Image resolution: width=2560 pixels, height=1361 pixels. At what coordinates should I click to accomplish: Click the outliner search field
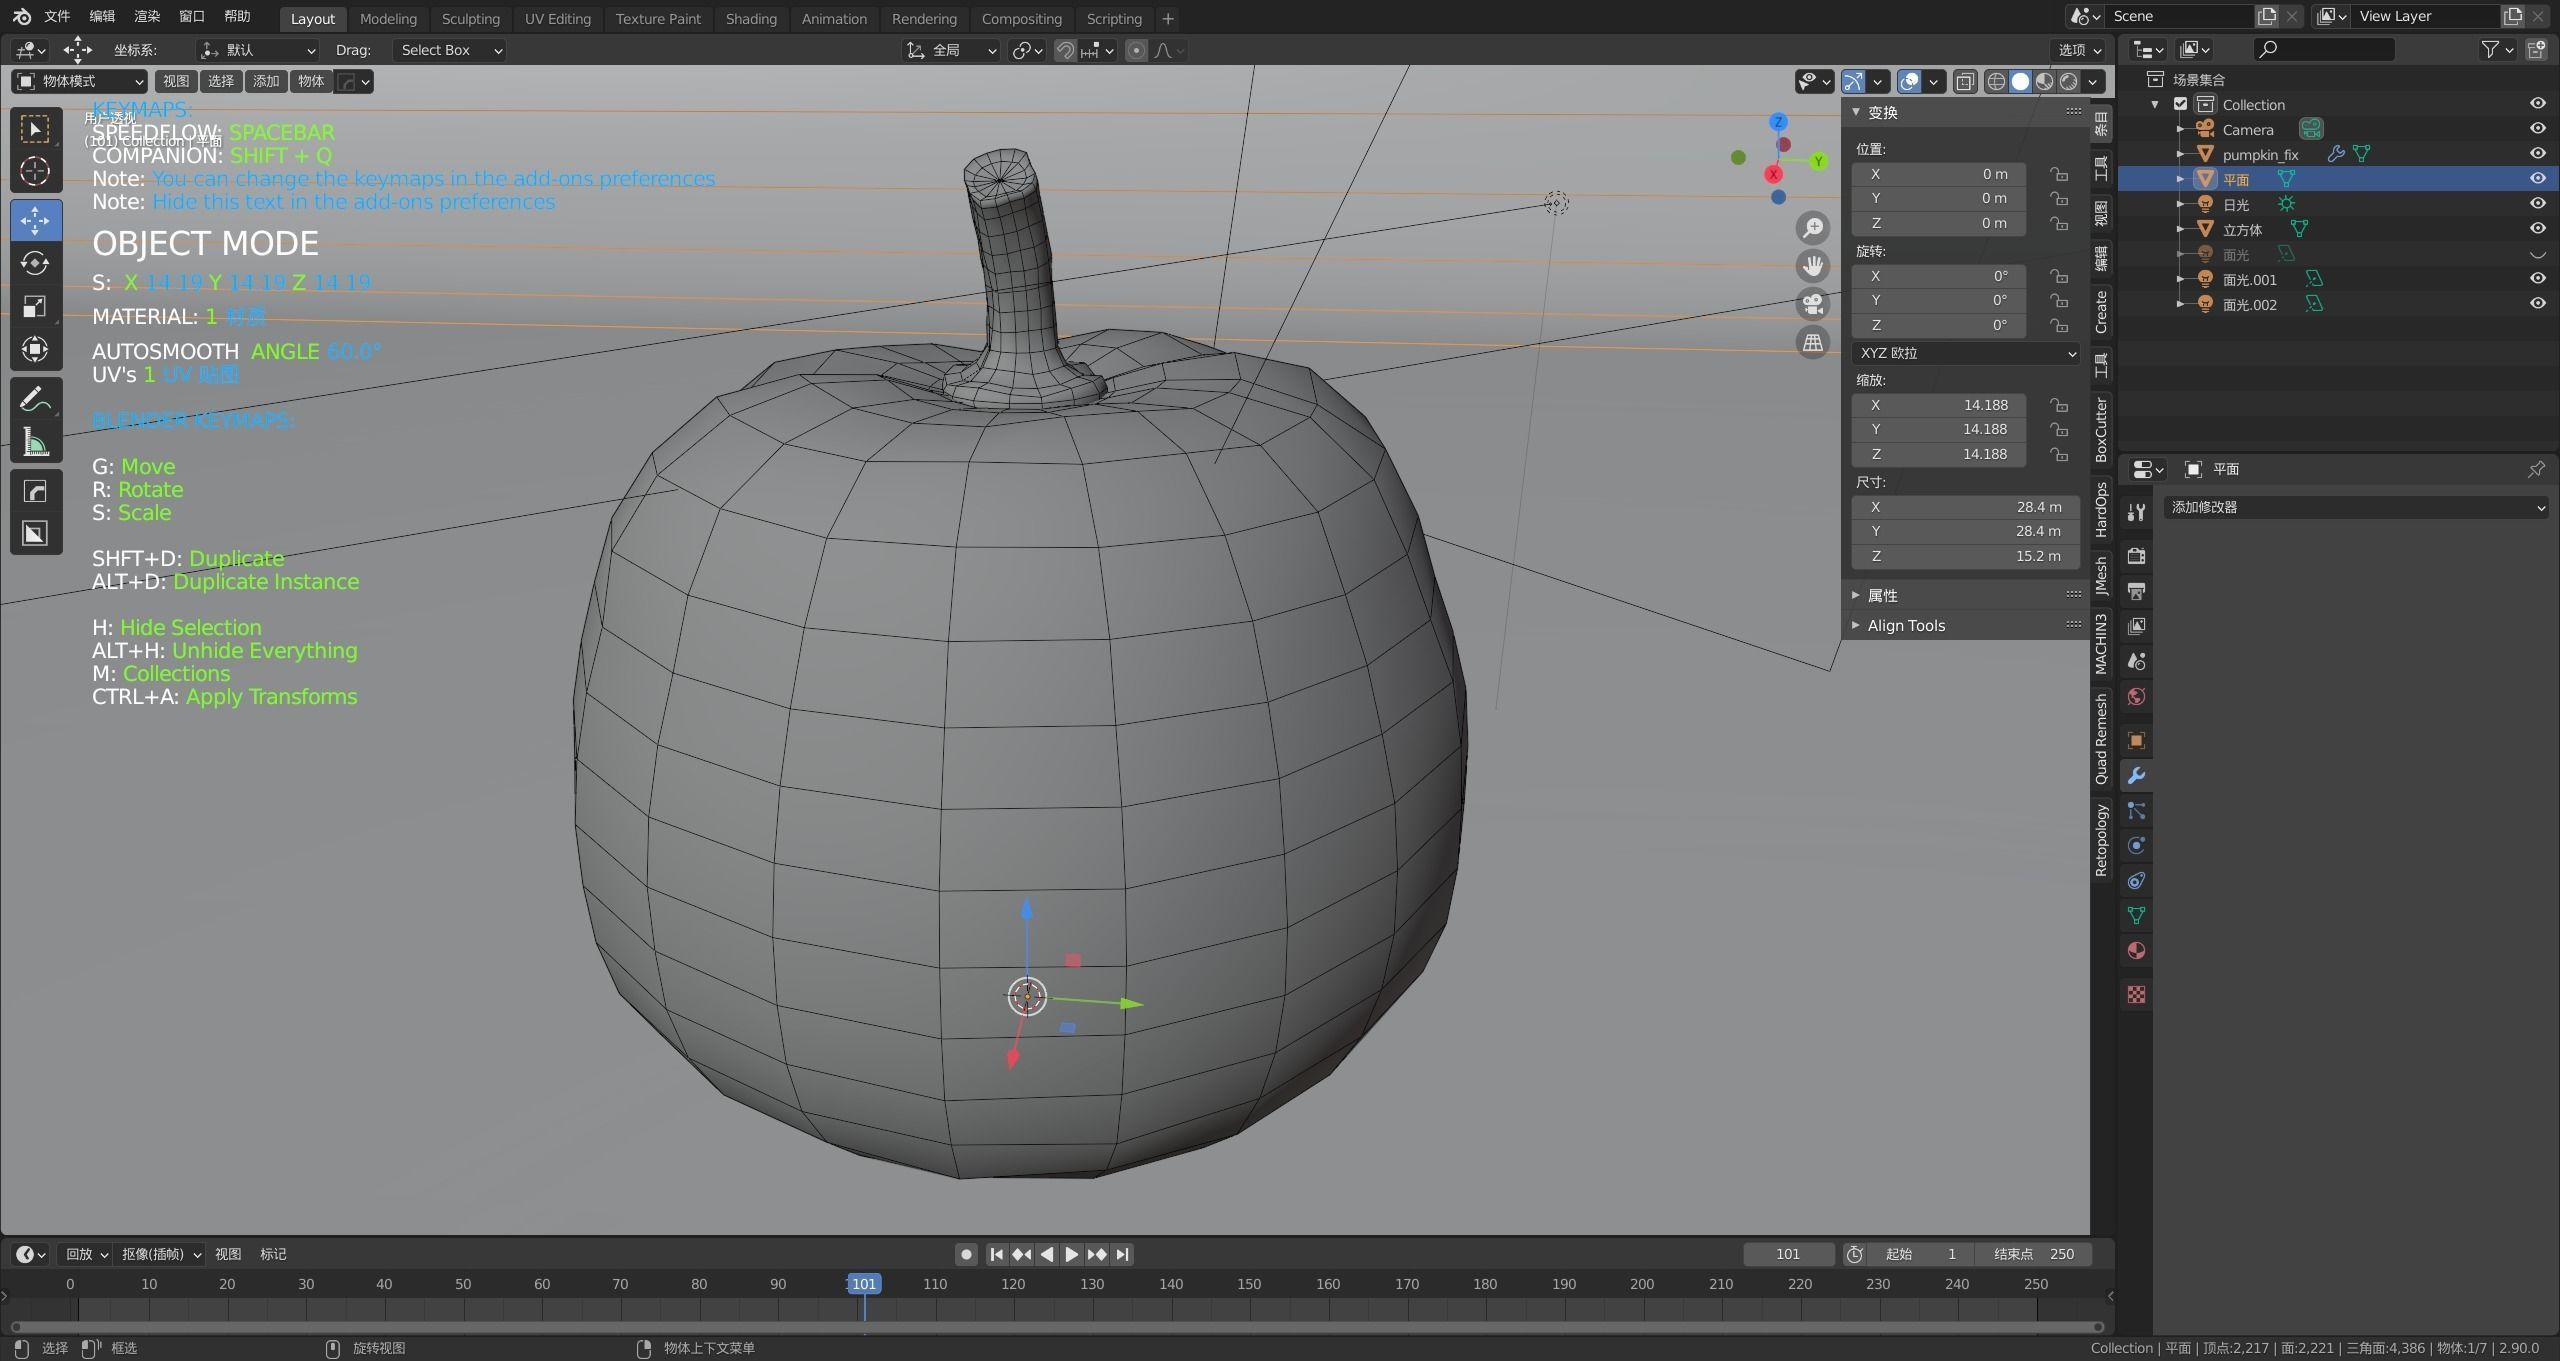[x=2323, y=49]
